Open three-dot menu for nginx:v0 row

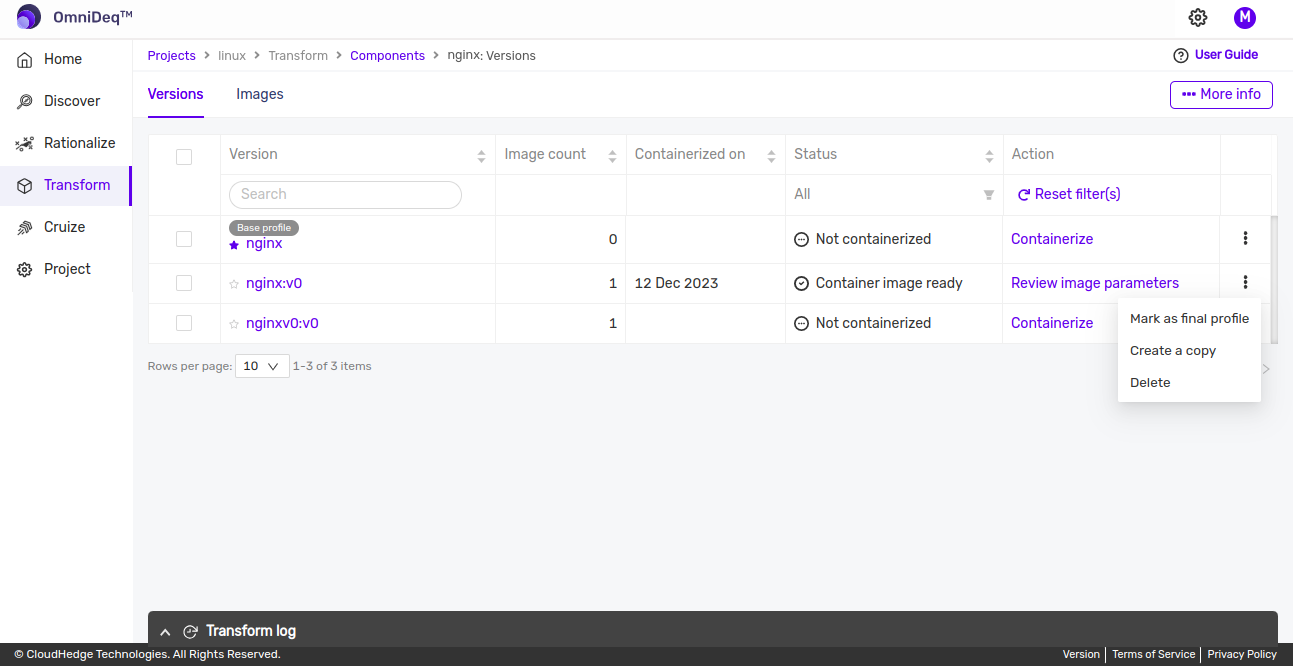1245,282
